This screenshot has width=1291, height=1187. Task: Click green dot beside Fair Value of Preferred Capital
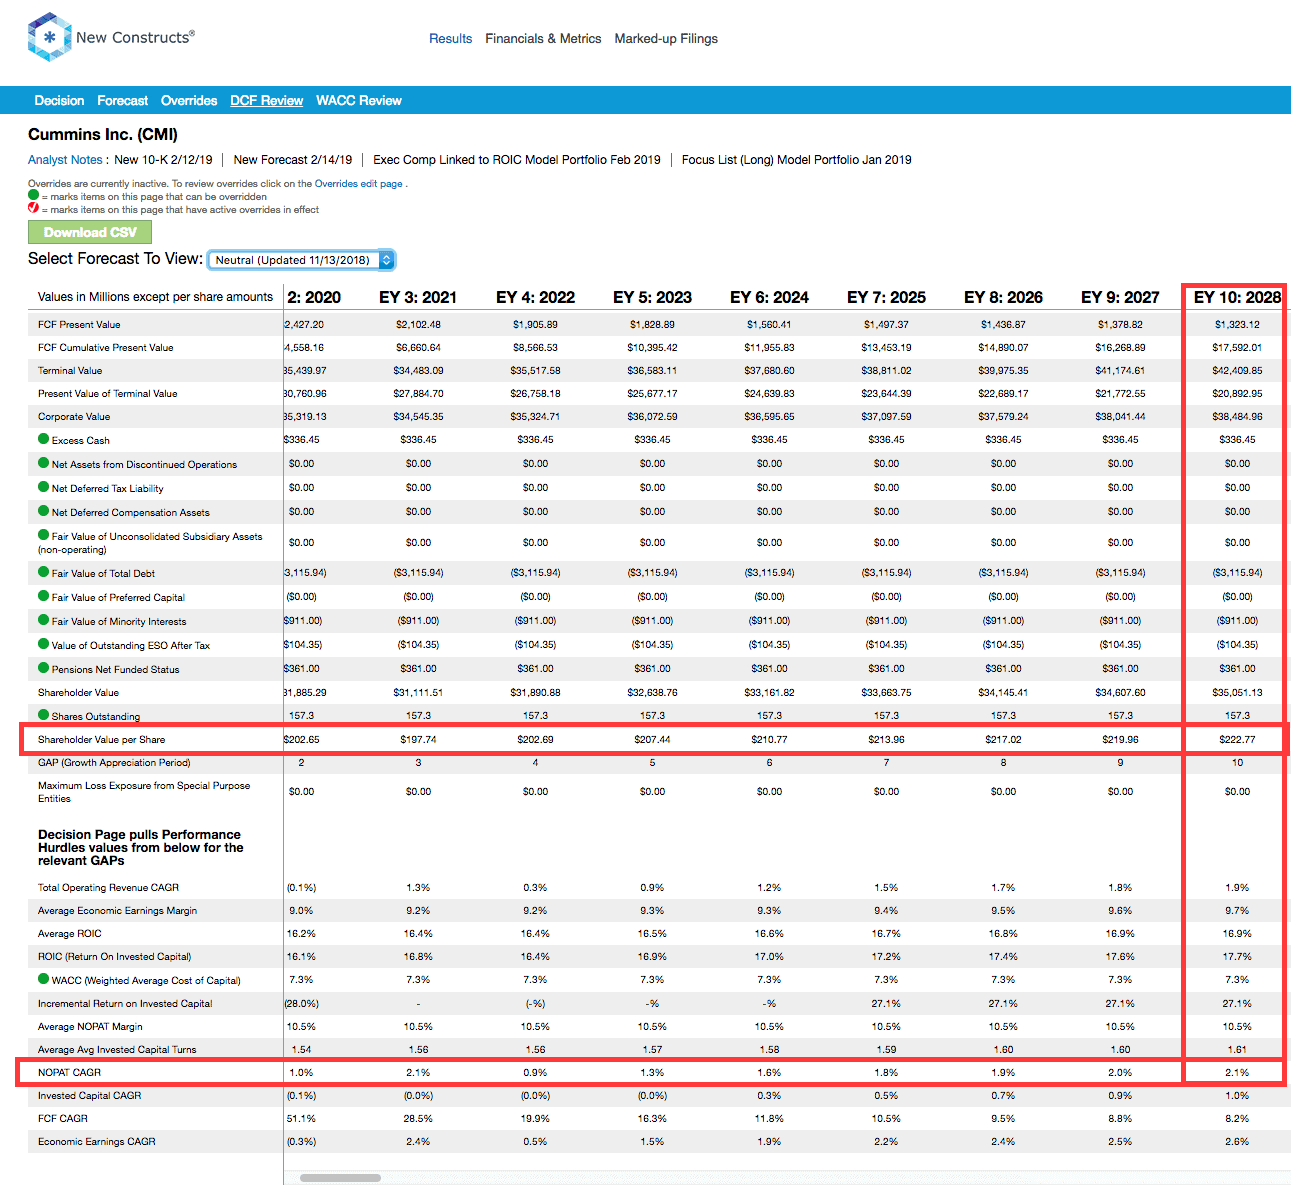click(43, 596)
